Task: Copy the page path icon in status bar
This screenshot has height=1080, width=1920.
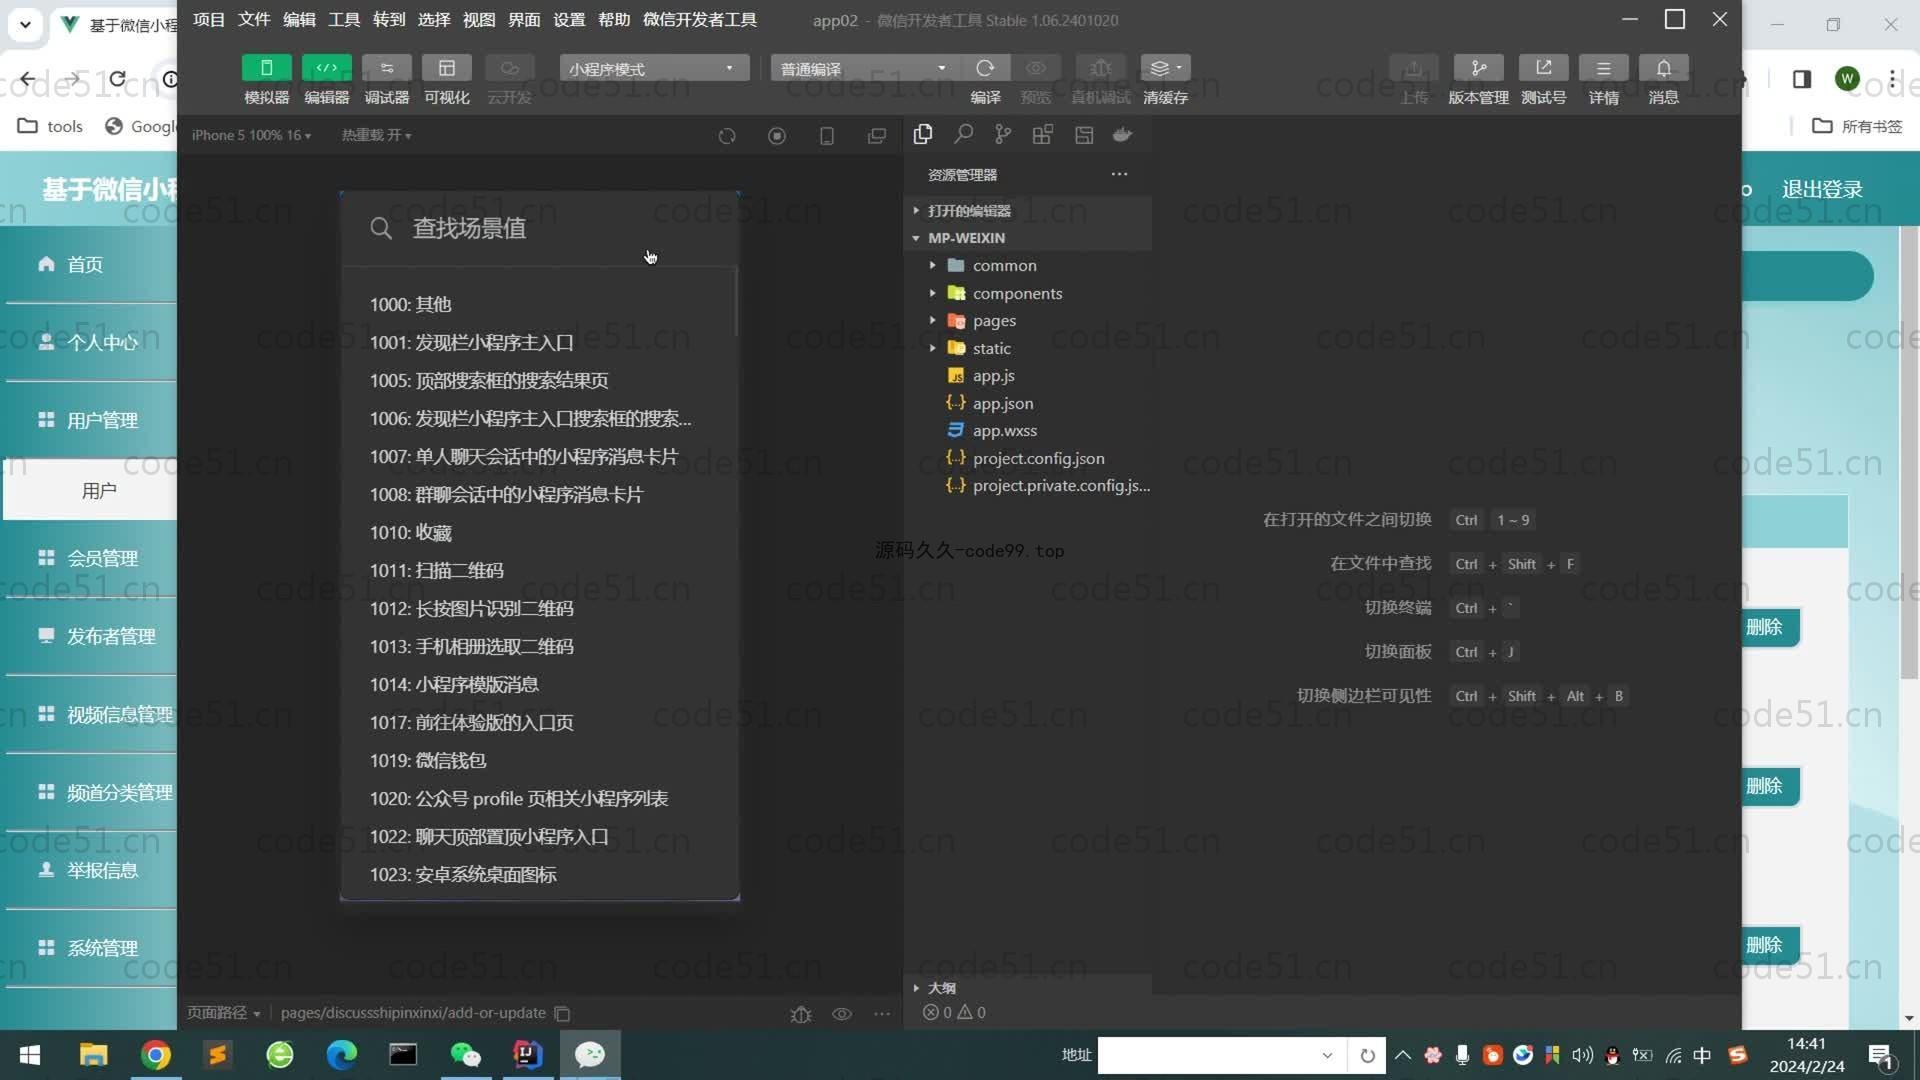Action: coord(562,1013)
